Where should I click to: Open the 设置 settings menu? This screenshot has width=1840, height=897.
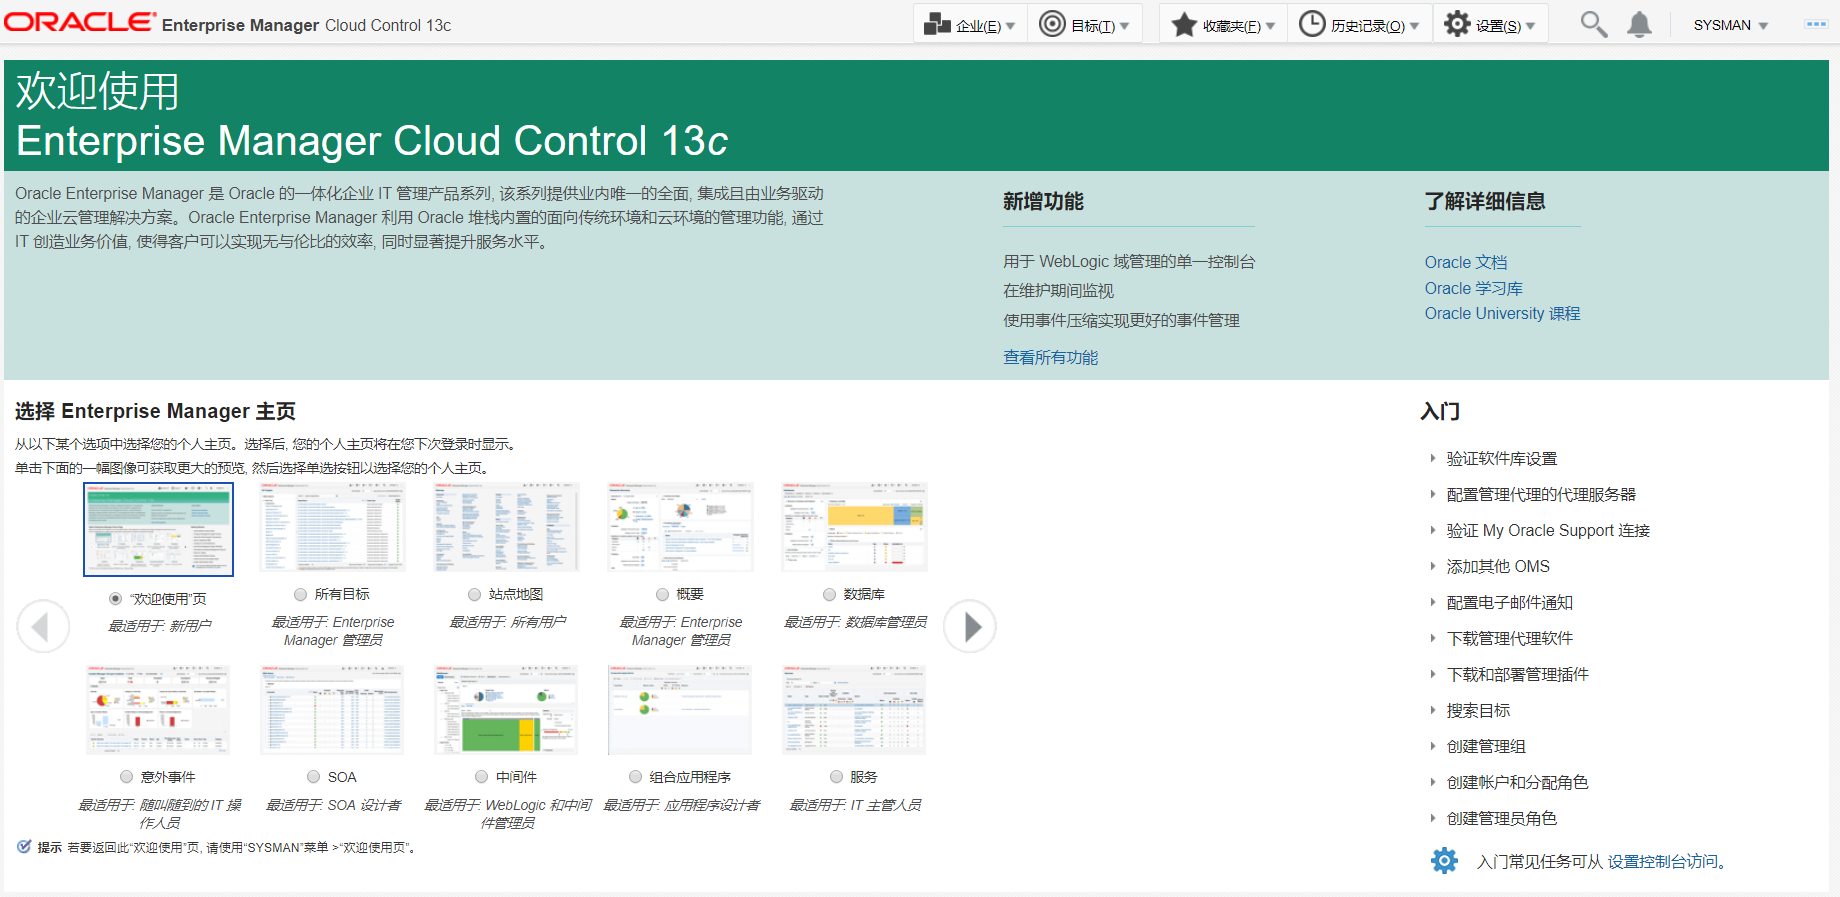[x=1490, y=25]
